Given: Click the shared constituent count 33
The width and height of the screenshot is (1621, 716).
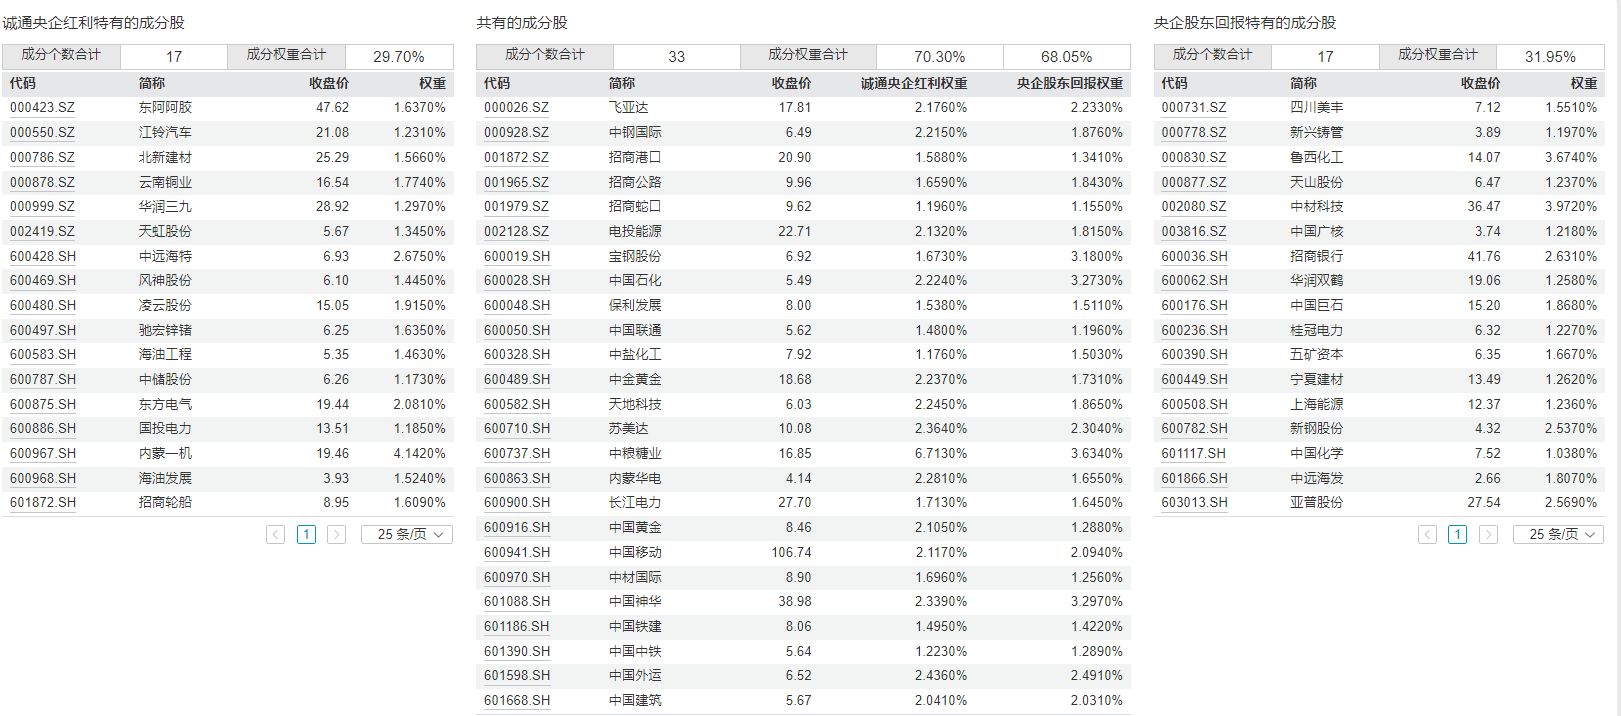Looking at the screenshot, I should coord(677,57).
